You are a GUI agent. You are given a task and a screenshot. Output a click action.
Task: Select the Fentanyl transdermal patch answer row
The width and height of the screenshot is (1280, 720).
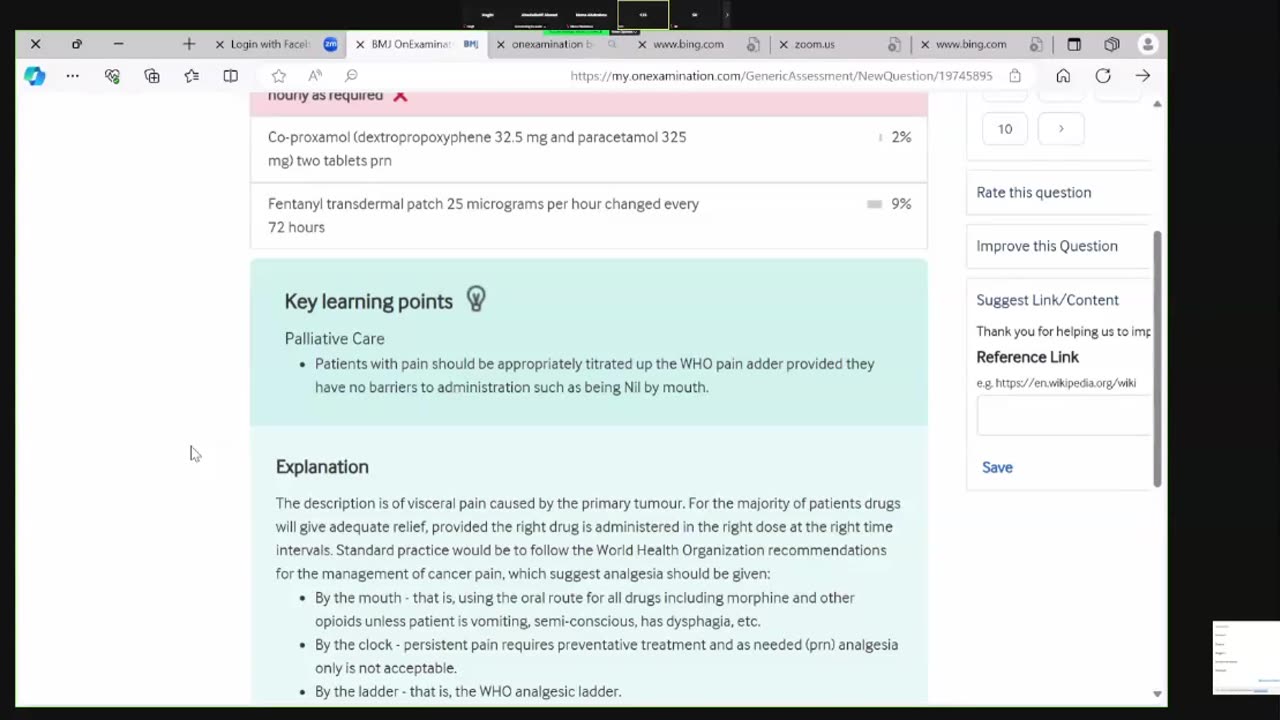pos(588,215)
